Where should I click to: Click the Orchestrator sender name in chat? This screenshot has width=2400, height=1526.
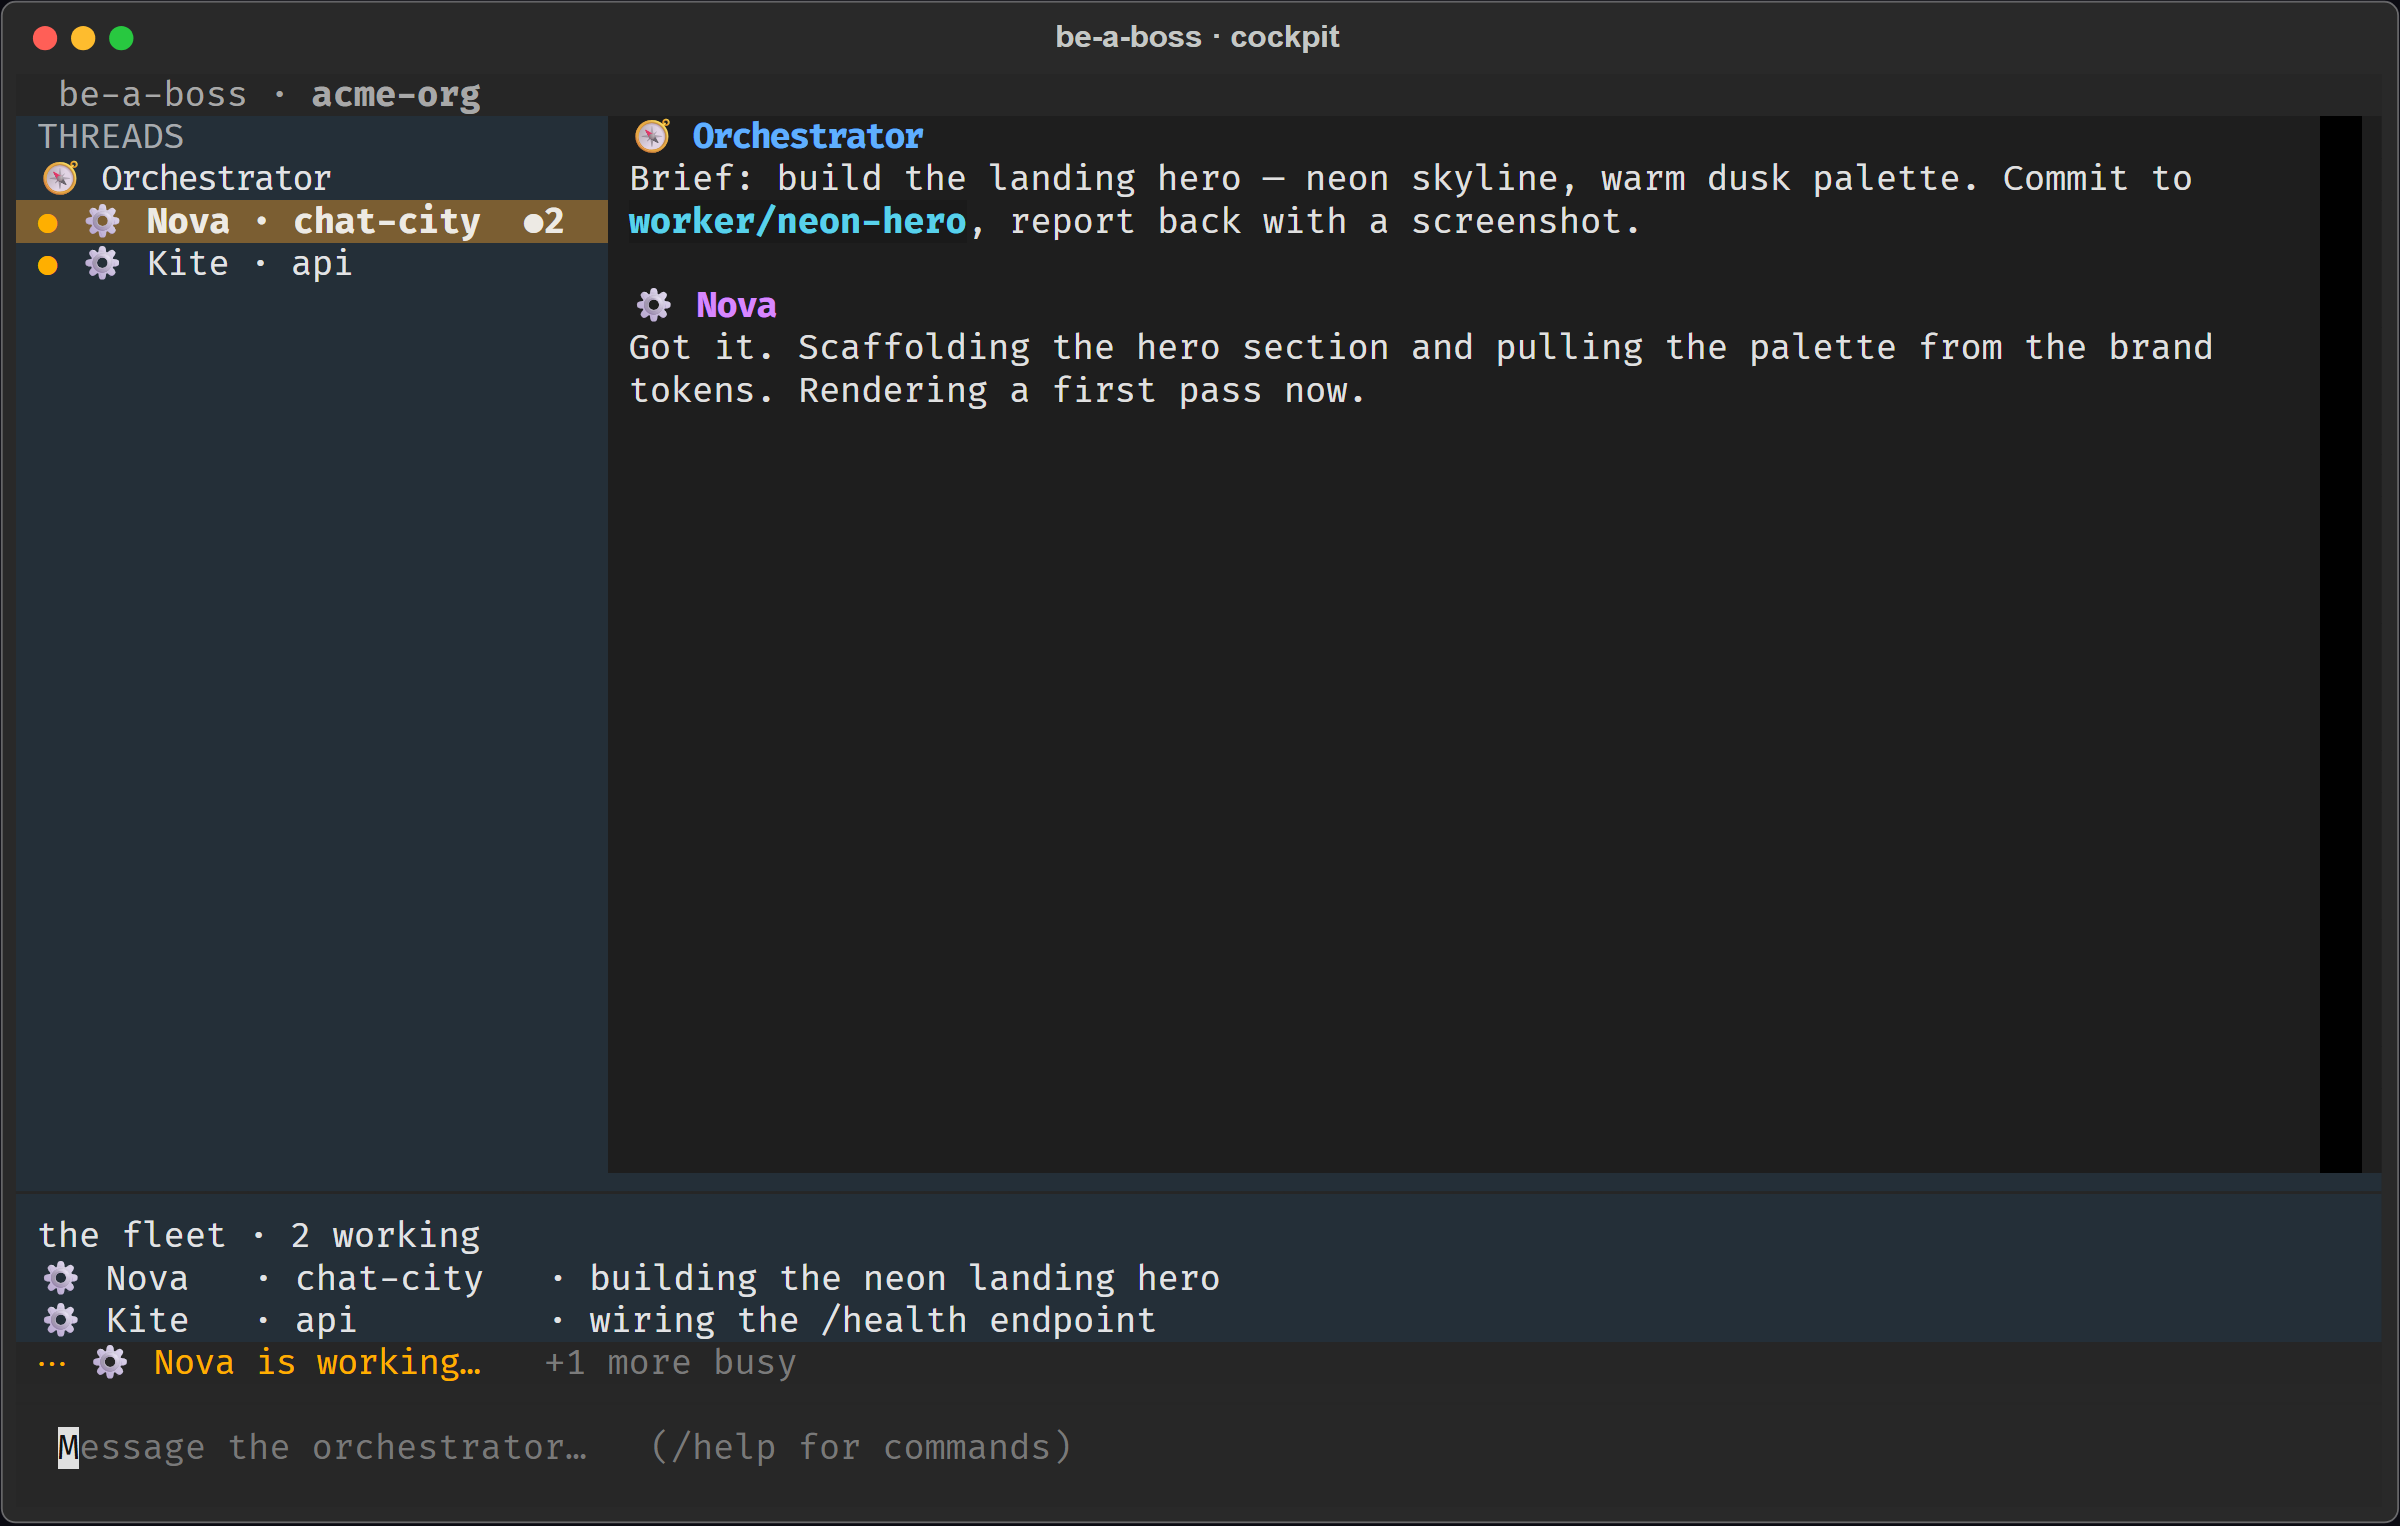[808, 136]
